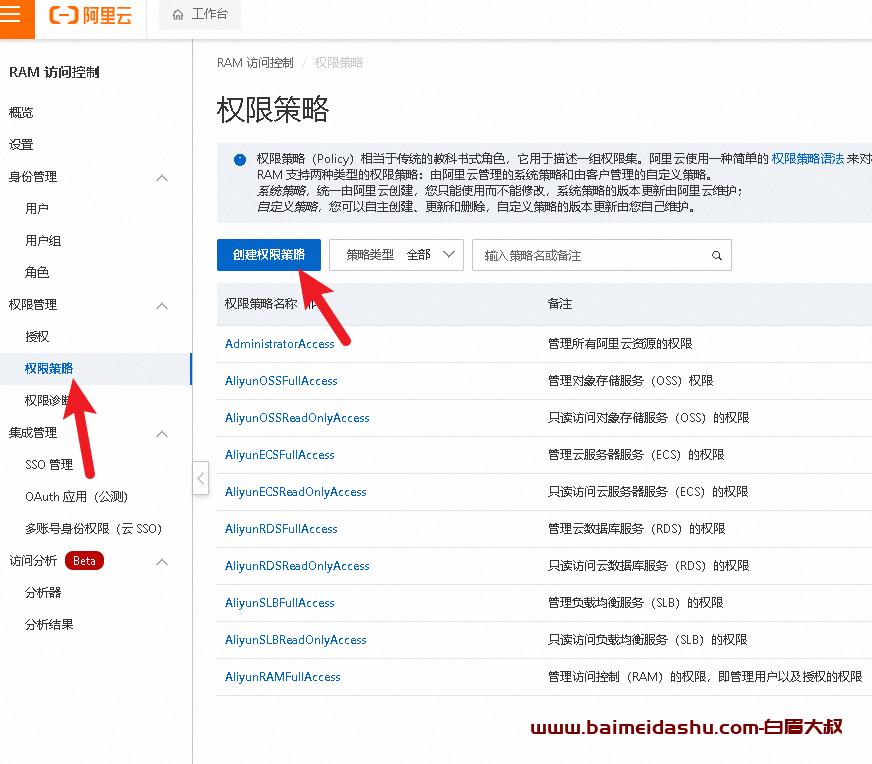Collapse the 权限管理 section

click(x=162, y=305)
